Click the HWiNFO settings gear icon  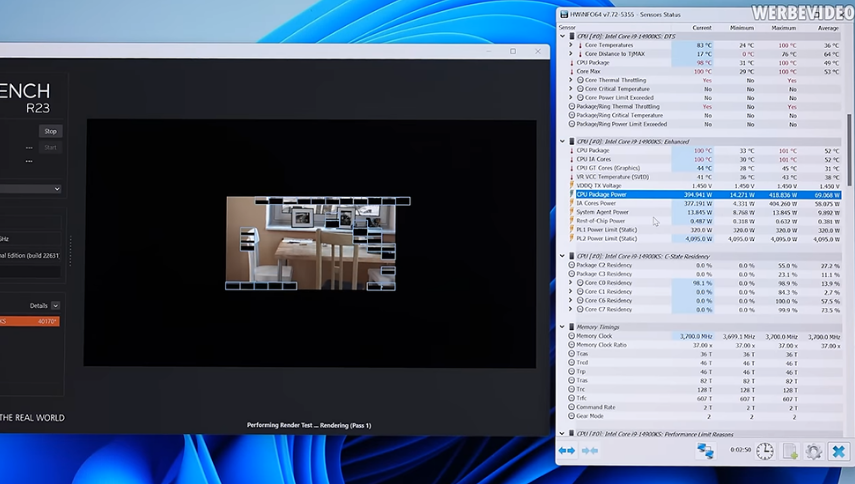[813, 452]
